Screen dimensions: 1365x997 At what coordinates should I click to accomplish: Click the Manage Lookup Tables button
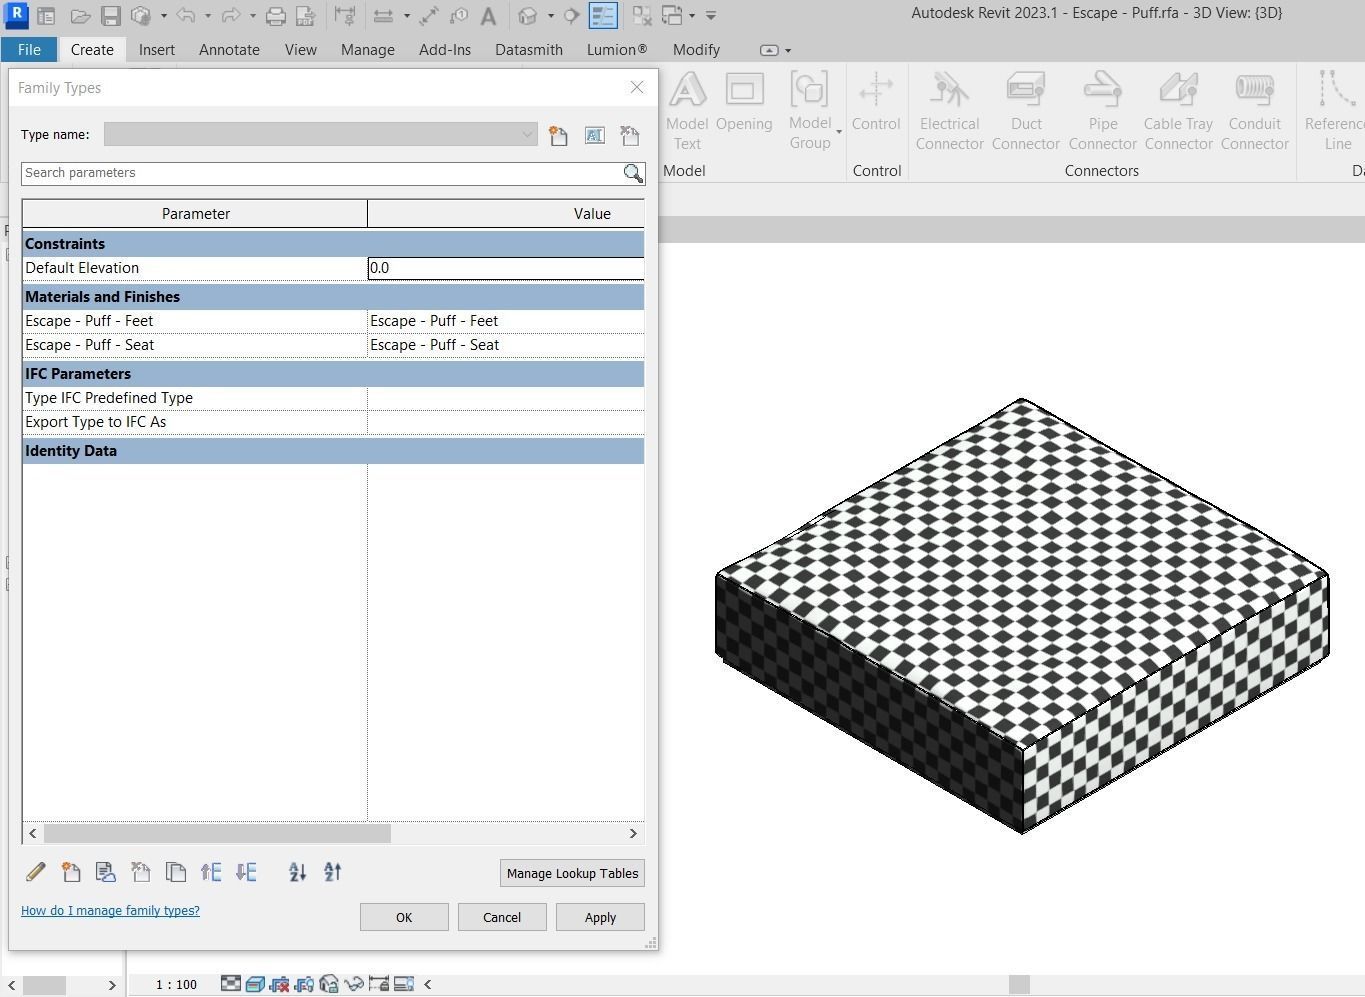coord(572,873)
